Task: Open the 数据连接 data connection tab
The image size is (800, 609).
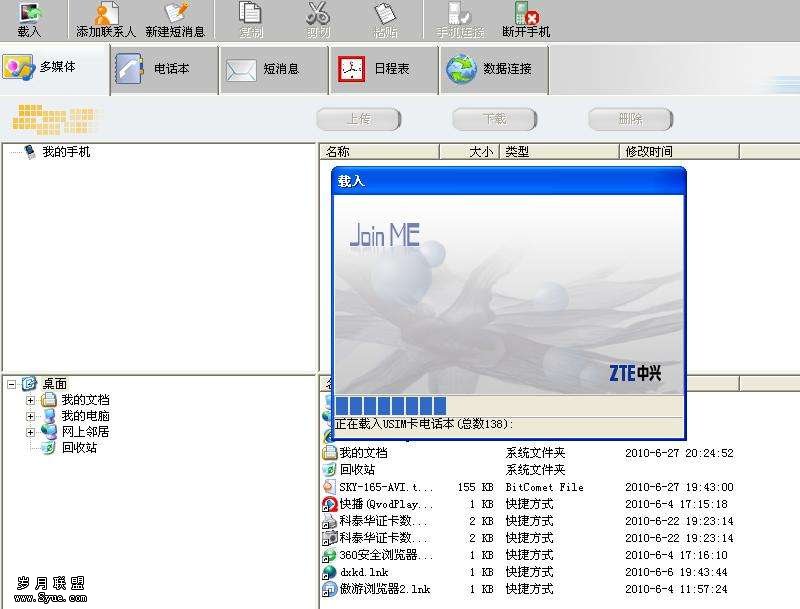Action: [494, 69]
